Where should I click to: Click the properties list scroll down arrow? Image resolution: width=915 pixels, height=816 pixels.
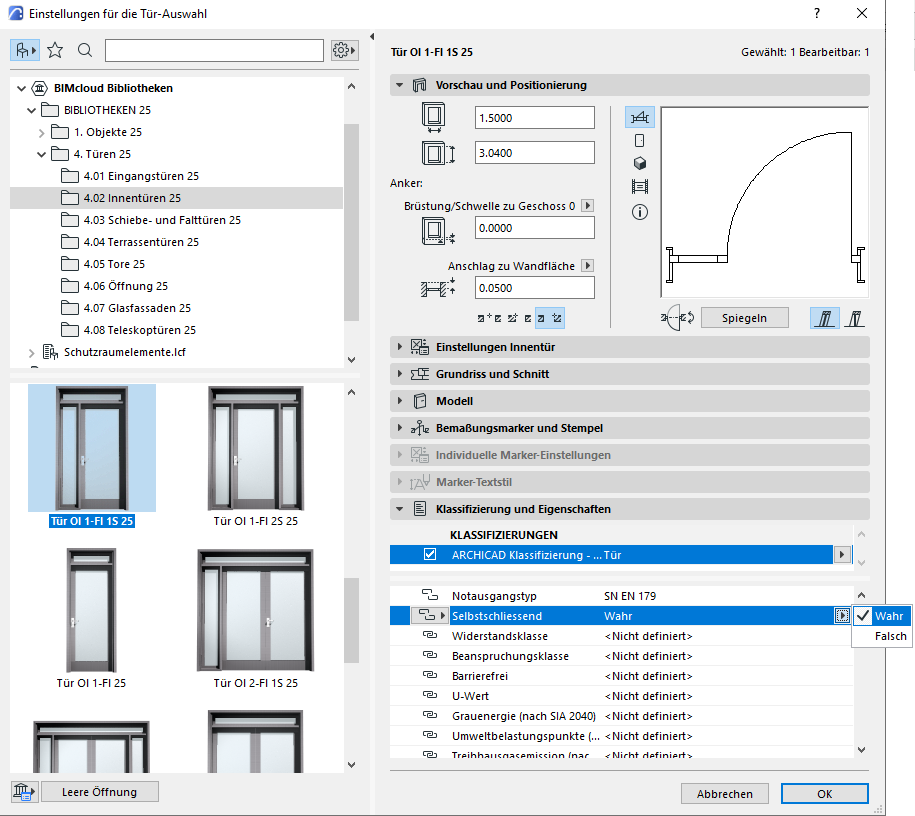click(861, 749)
